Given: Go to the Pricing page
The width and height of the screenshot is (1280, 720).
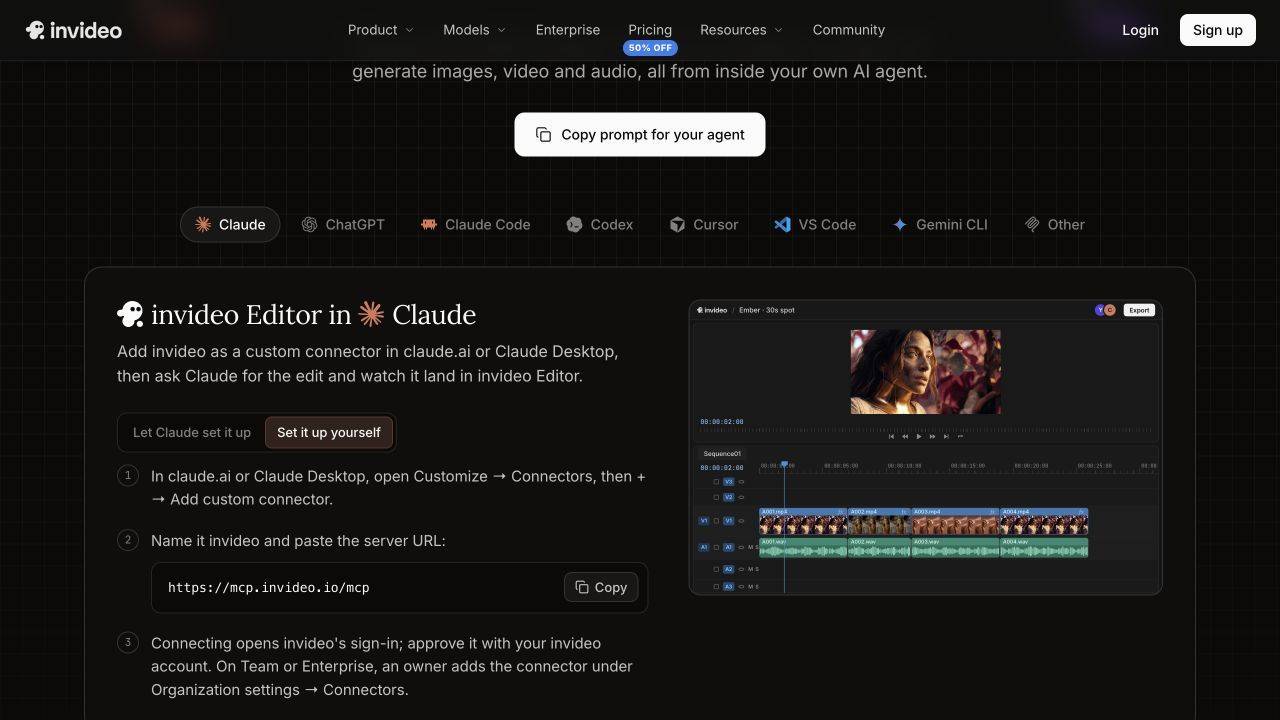Looking at the screenshot, I should click(x=650, y=30).
